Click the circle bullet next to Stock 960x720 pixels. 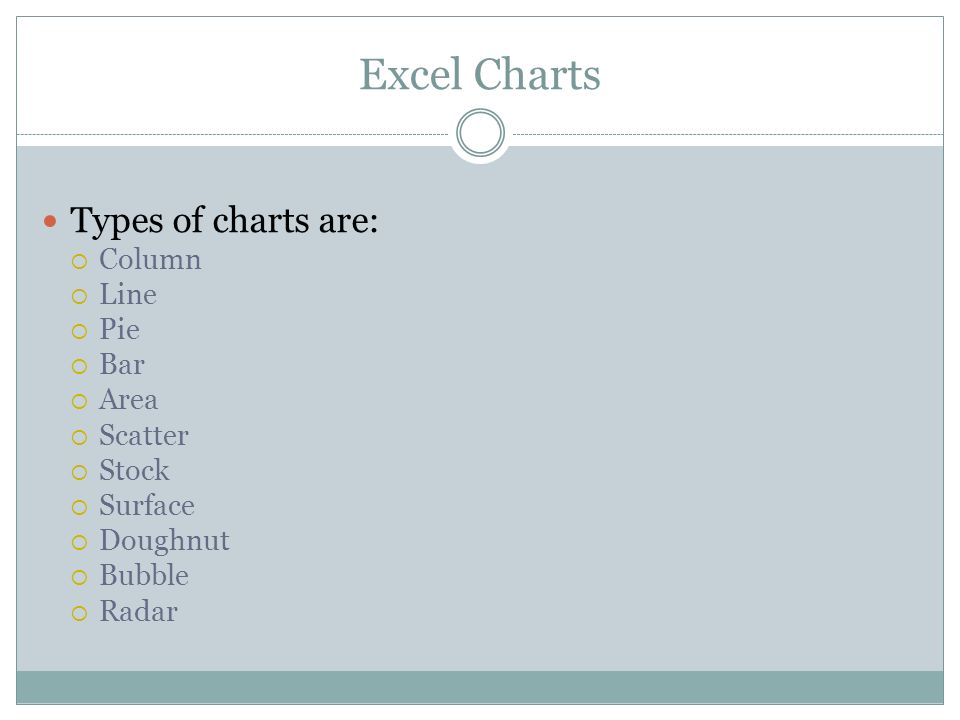(x=80, y=473)
